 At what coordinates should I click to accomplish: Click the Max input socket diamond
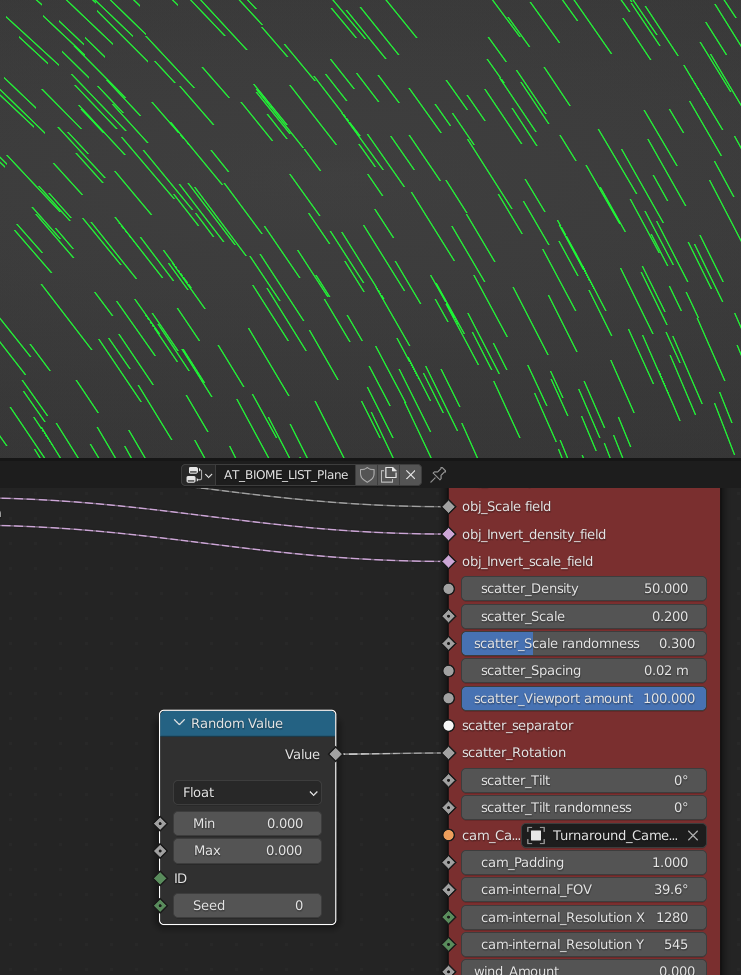click(160, 851)
